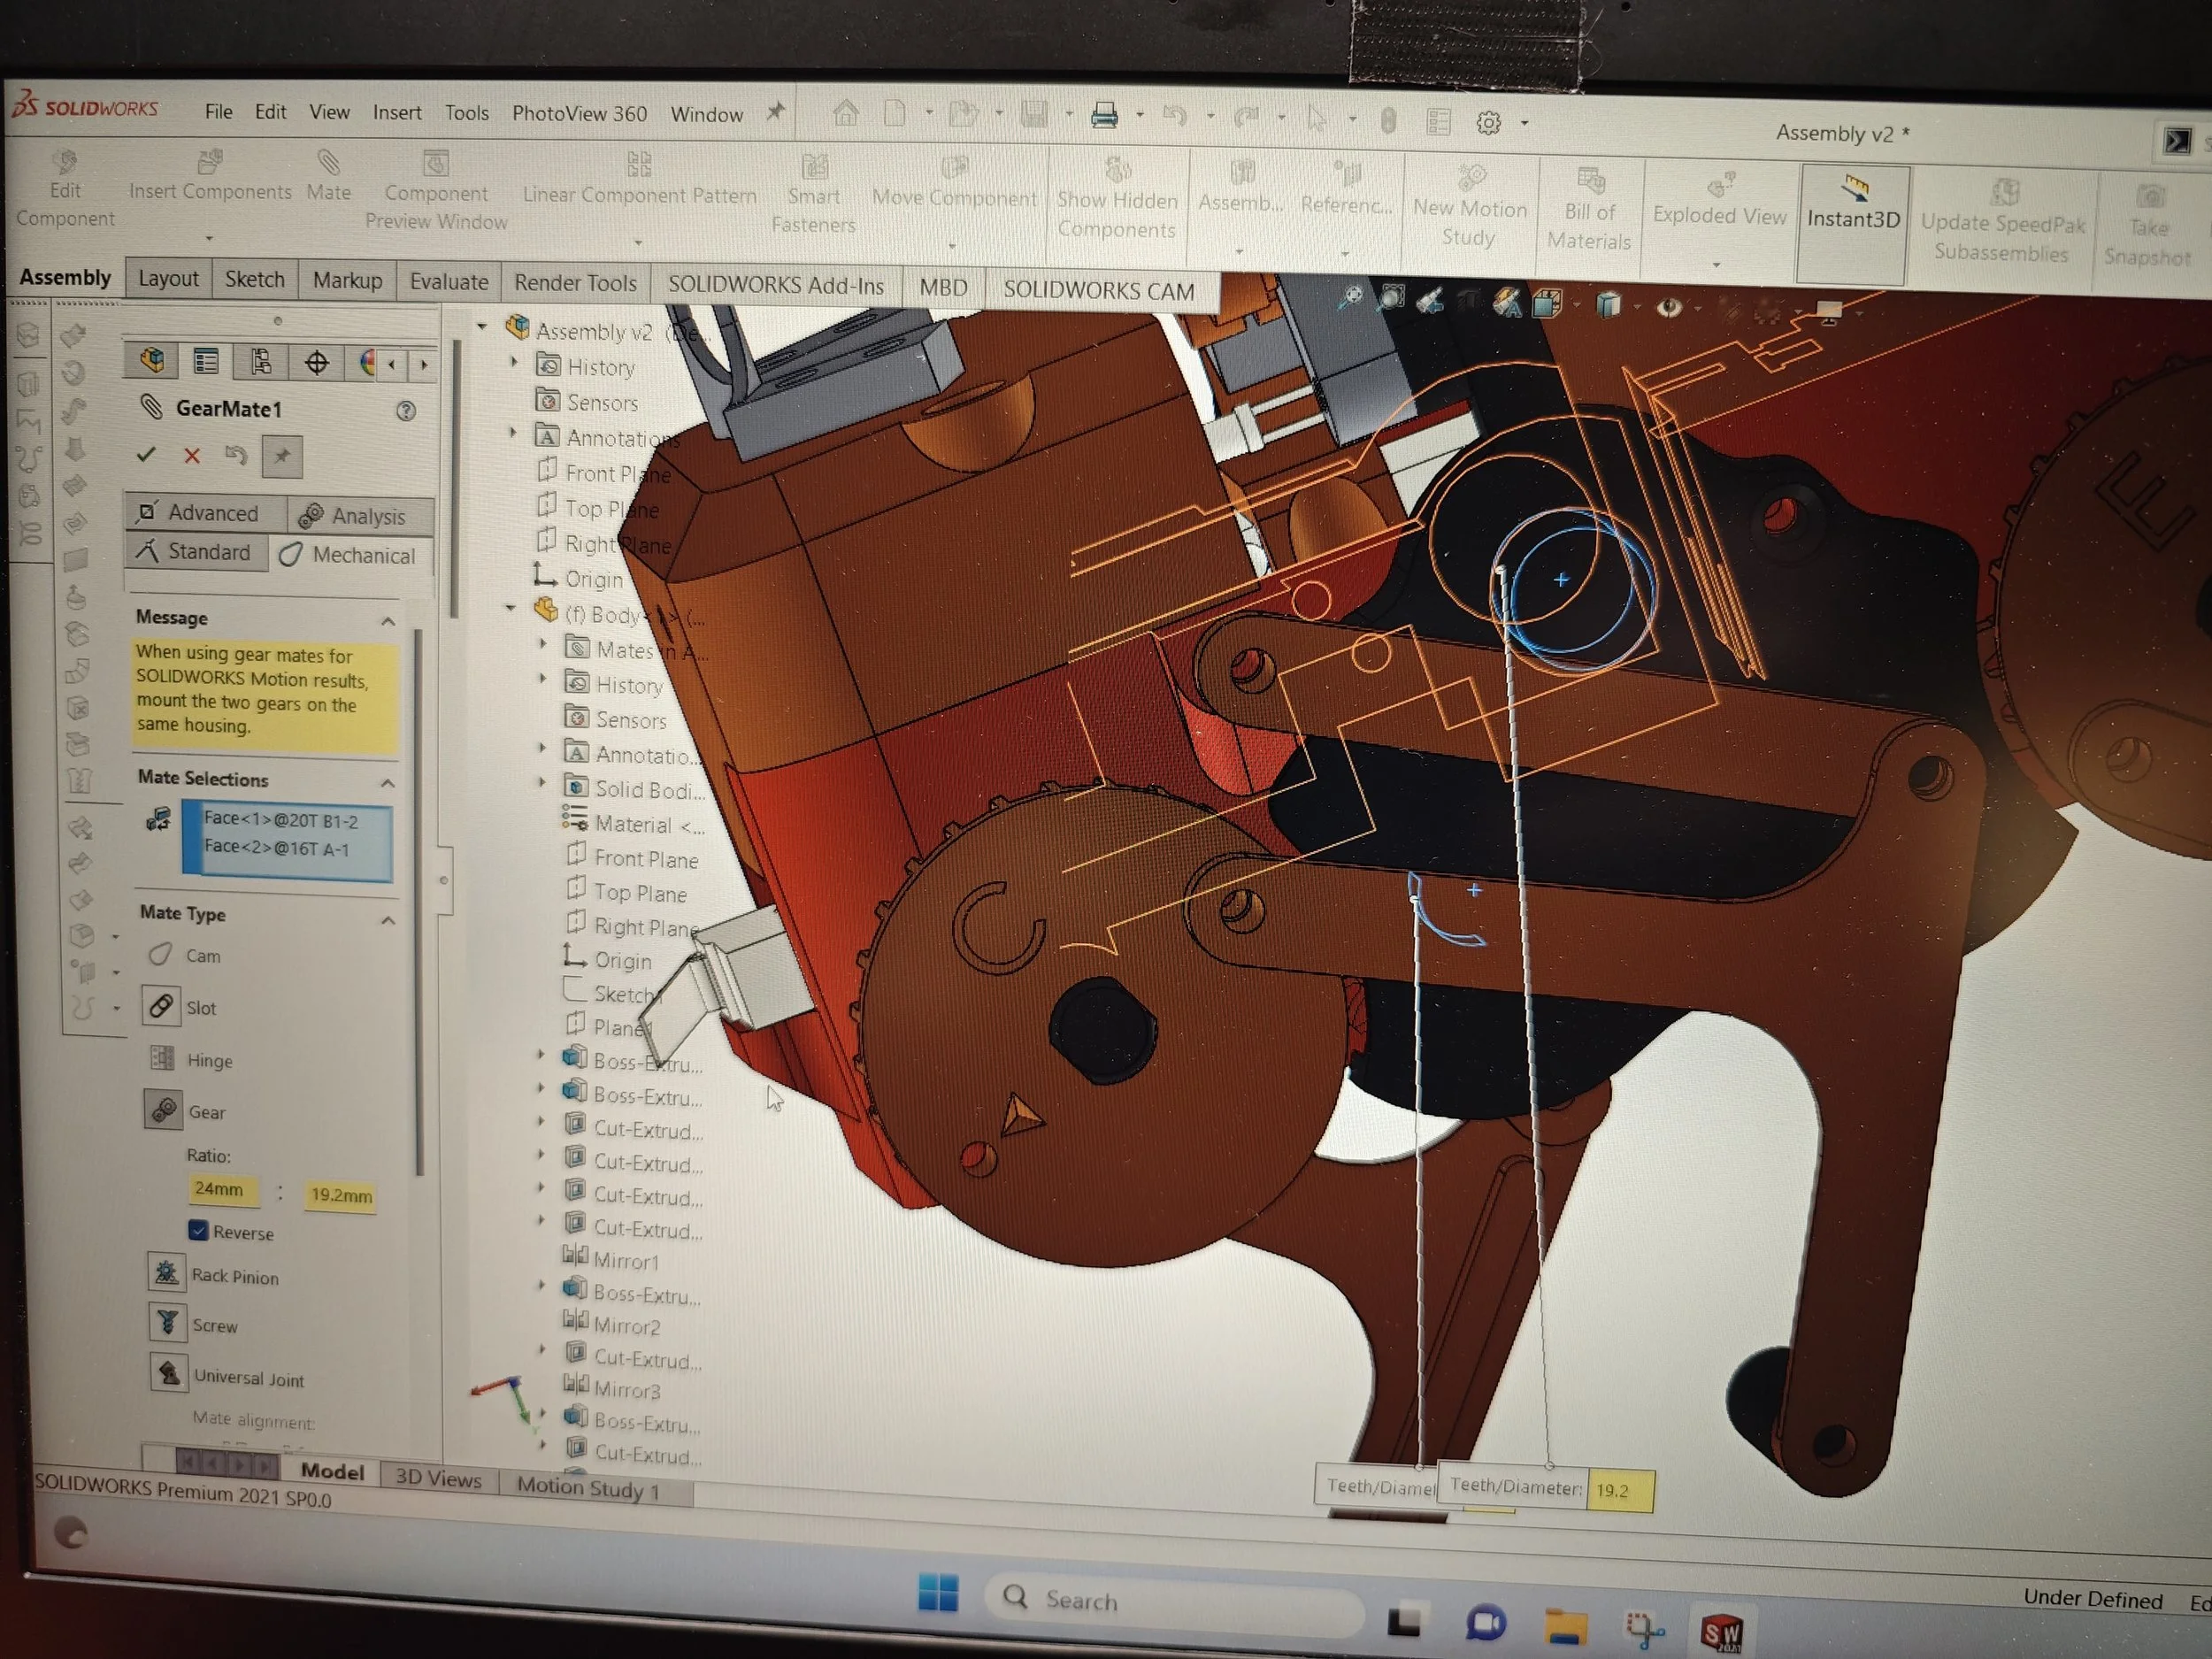Collapse the Message section
This screenshot has width=2212, height=1659.
pyautogui.click(x=388, y=621)
